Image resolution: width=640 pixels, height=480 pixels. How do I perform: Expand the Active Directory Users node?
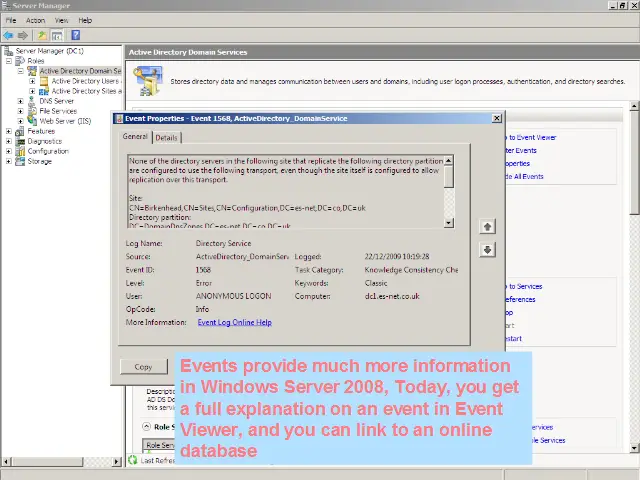click(x=32, y=81)
